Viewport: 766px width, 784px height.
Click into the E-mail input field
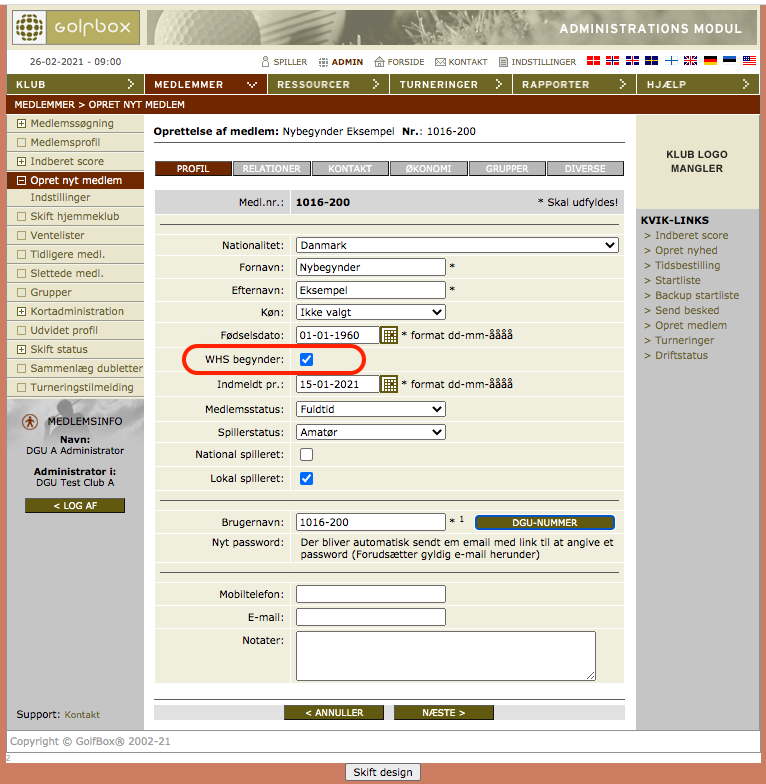(370, 617)
